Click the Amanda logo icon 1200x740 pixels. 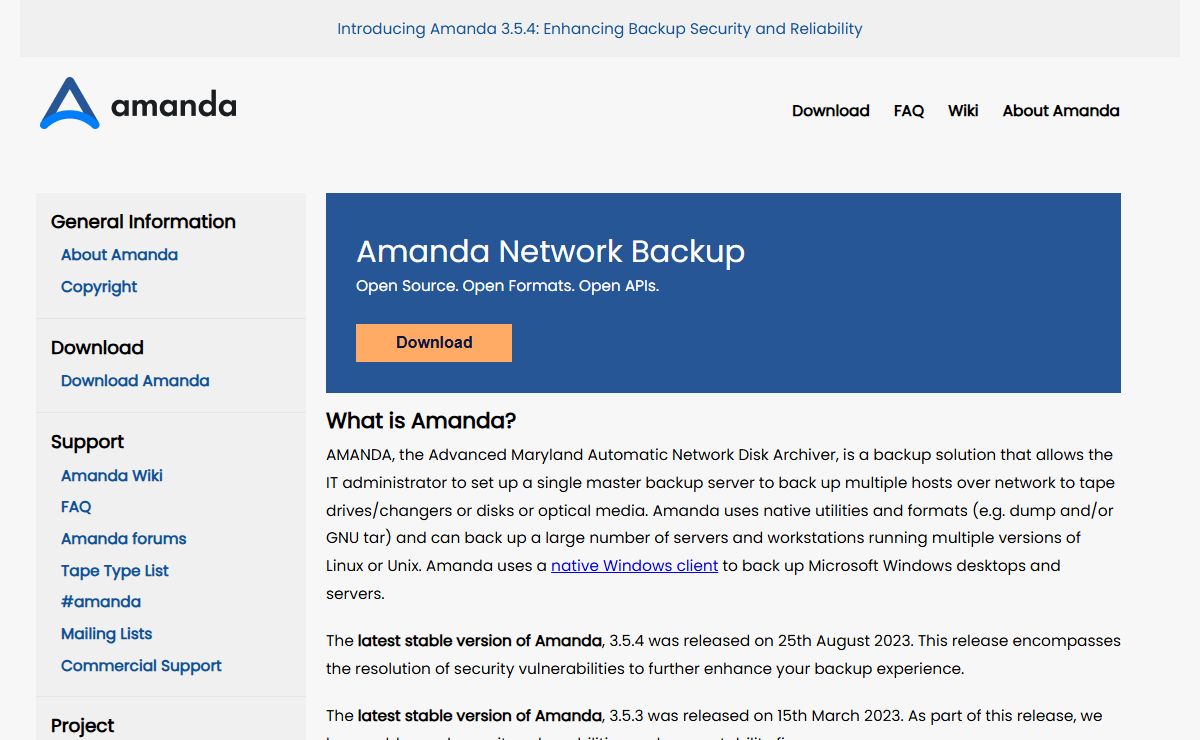click(69, 104)
